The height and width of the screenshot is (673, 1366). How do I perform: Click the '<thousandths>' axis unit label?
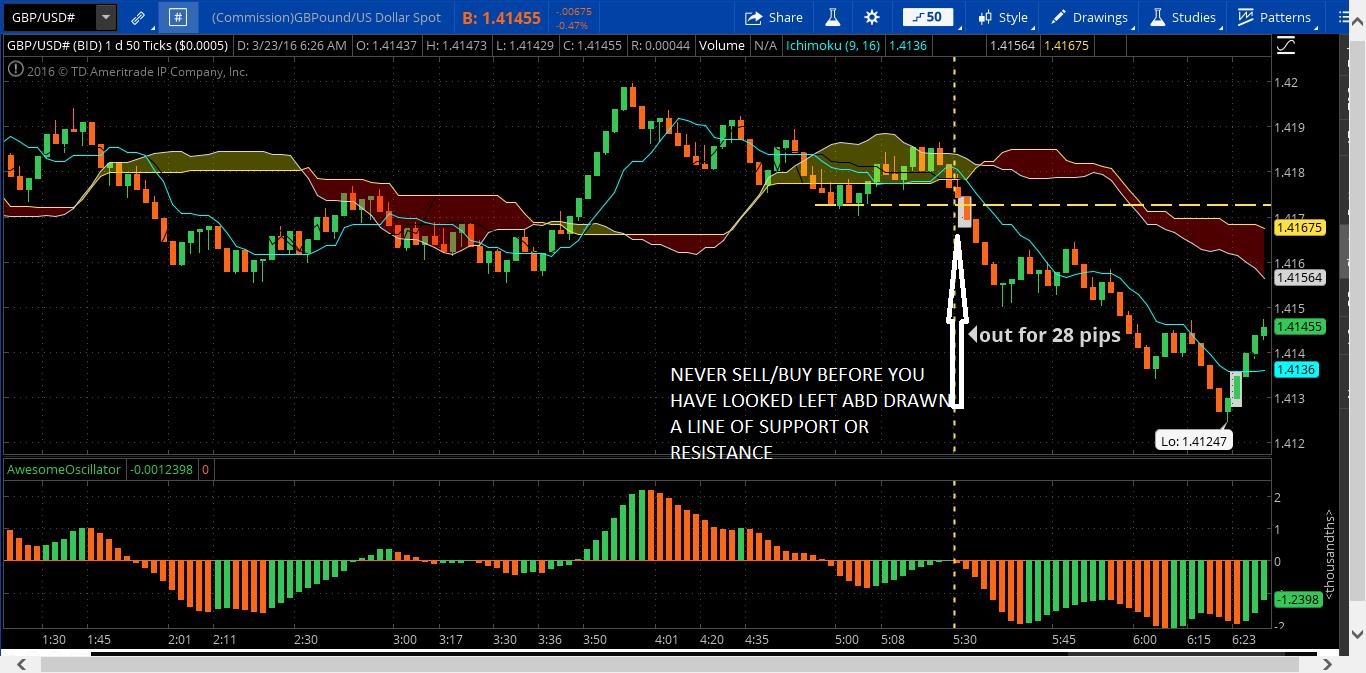tap(1330, 555)
